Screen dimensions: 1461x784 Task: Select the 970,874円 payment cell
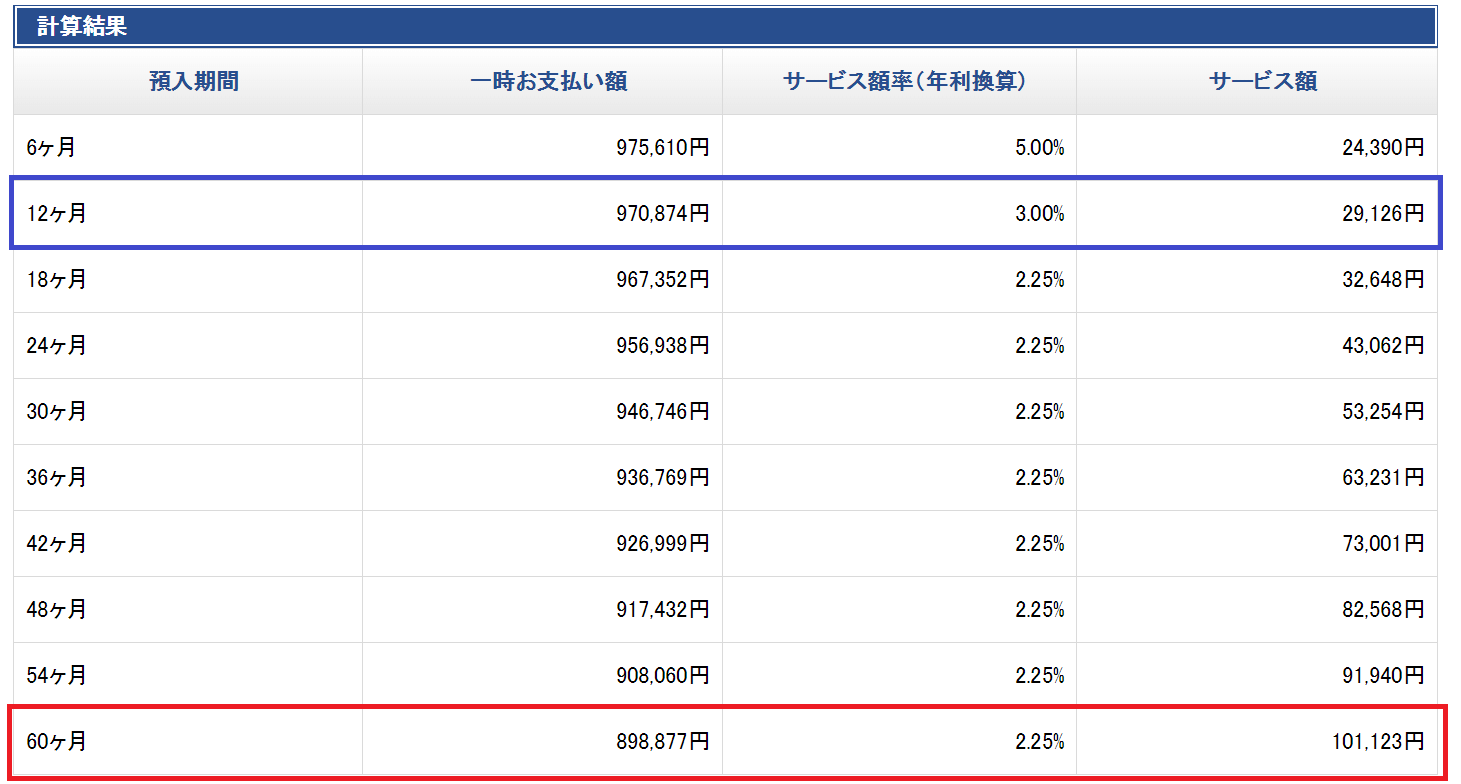click(x=662, y=214)
